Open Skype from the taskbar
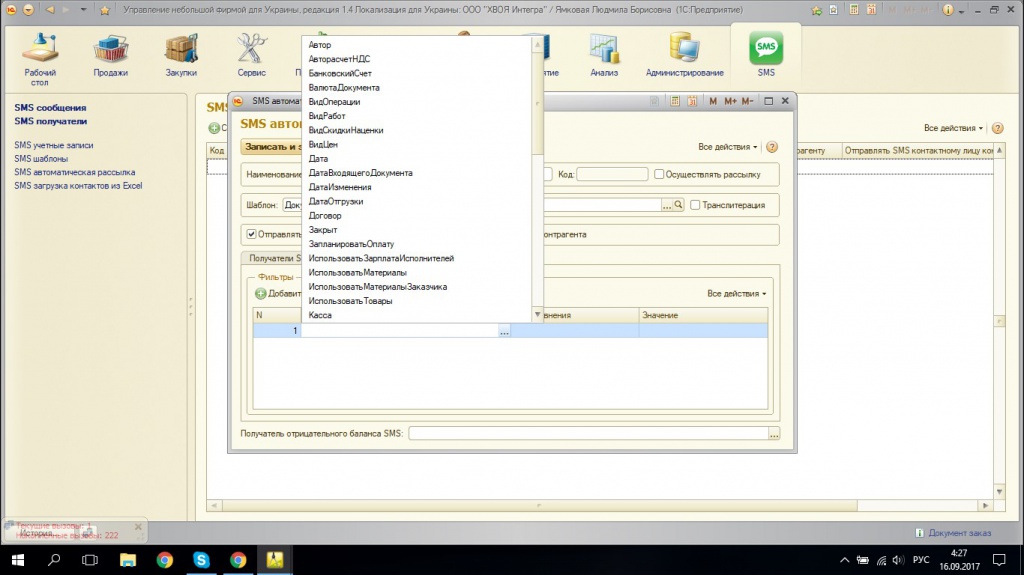The width and height of the screenshot is (1024, 575). [x=201, y=560]
